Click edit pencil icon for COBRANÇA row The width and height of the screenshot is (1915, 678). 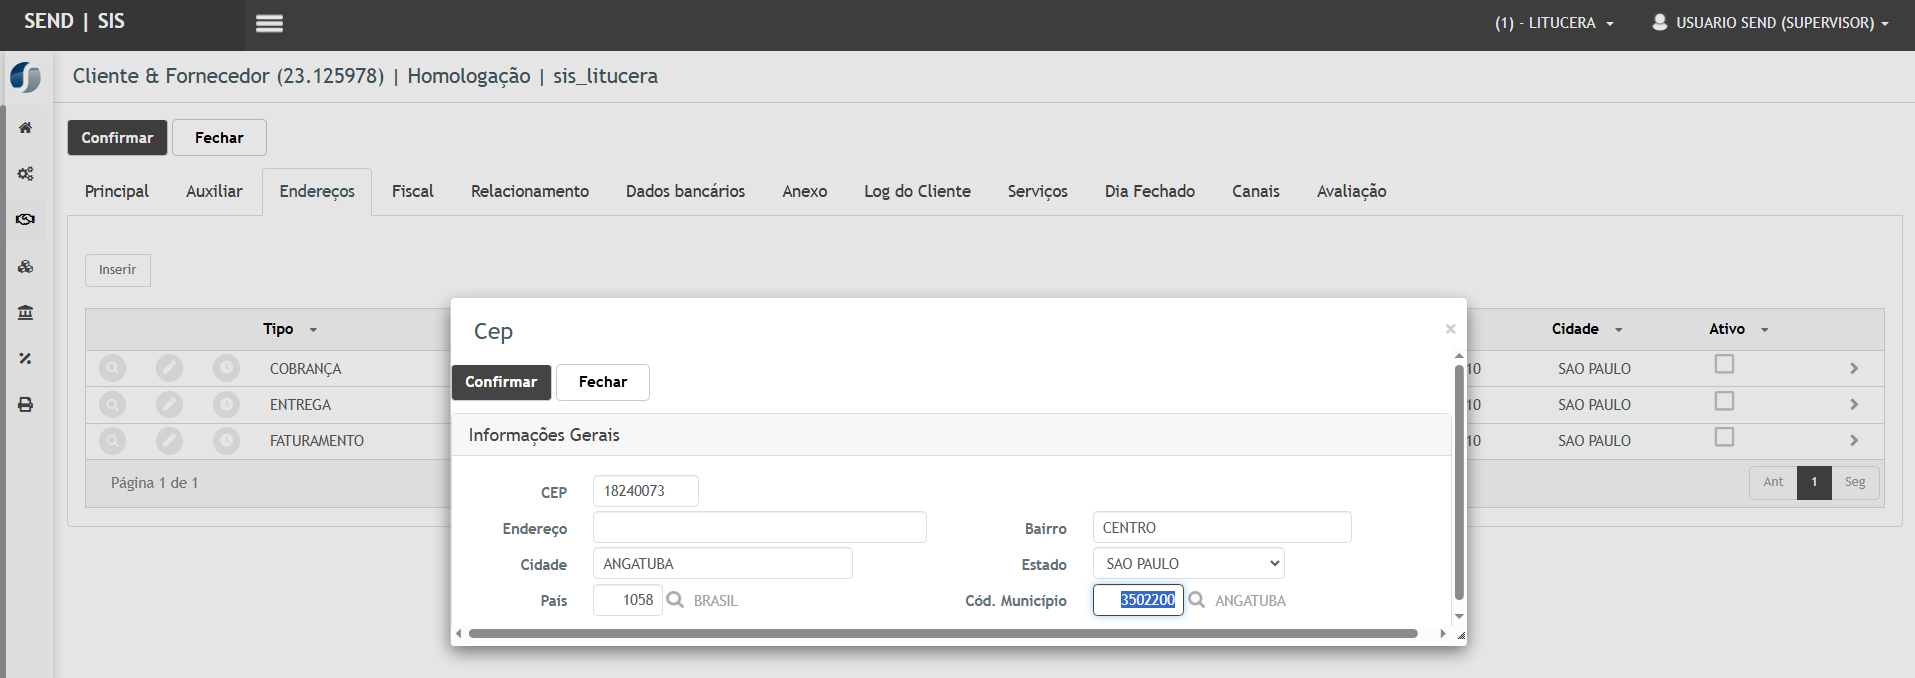(169, 369)
